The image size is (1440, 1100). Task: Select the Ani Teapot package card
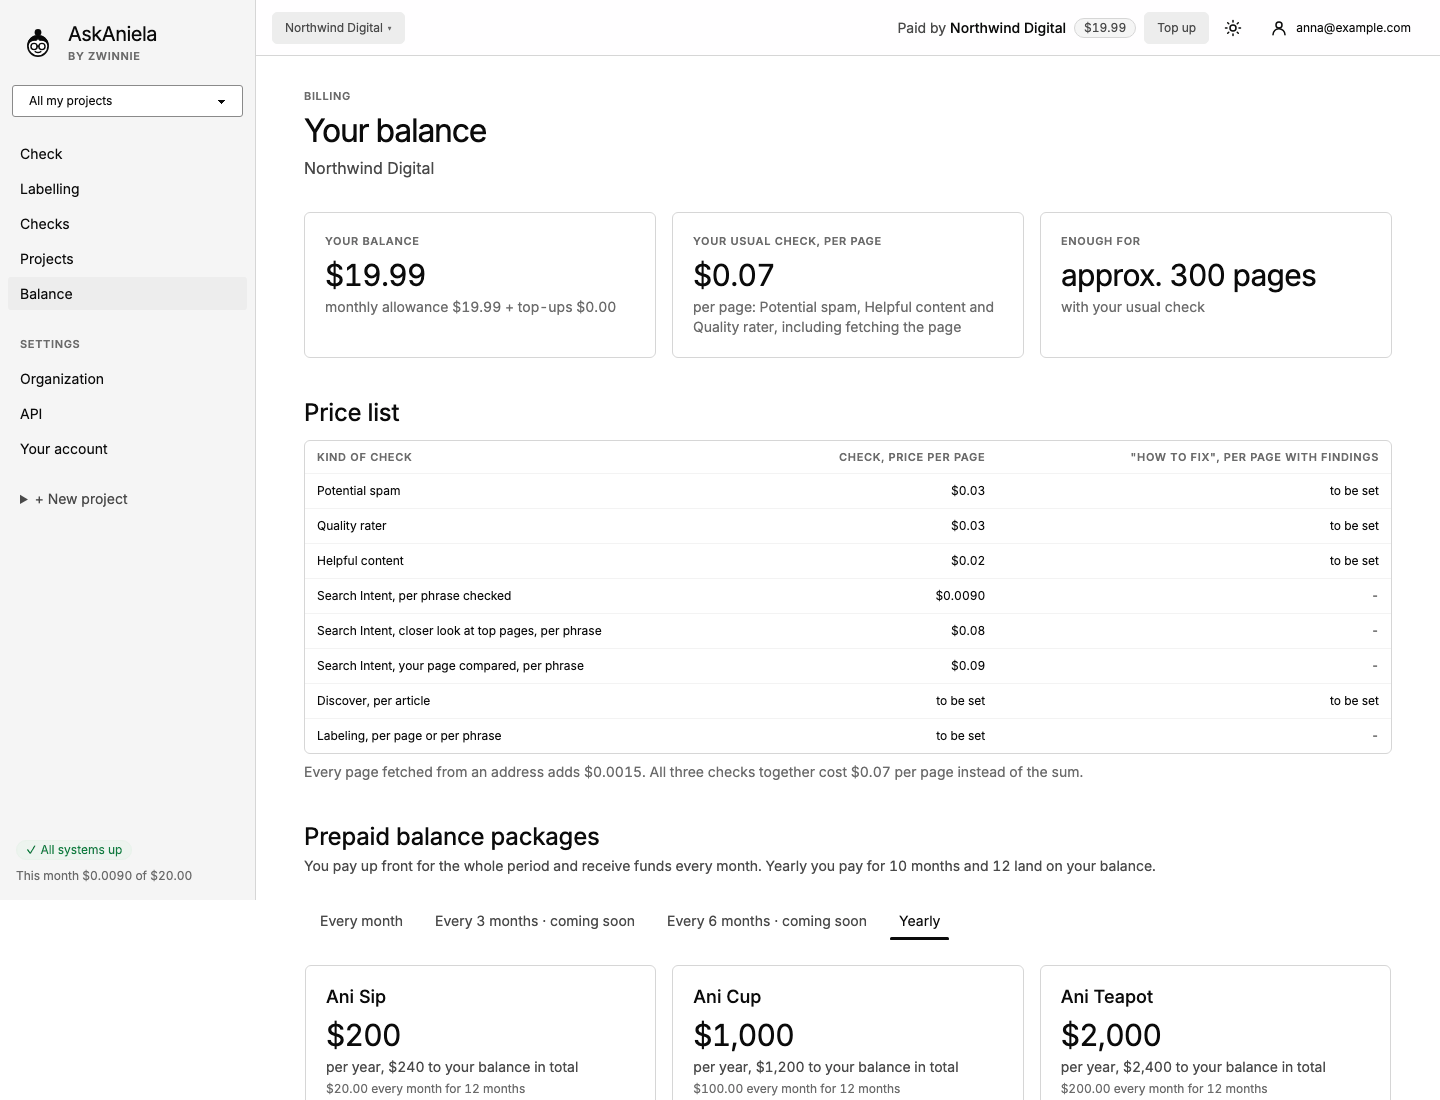click(x=1215, y=1032)
